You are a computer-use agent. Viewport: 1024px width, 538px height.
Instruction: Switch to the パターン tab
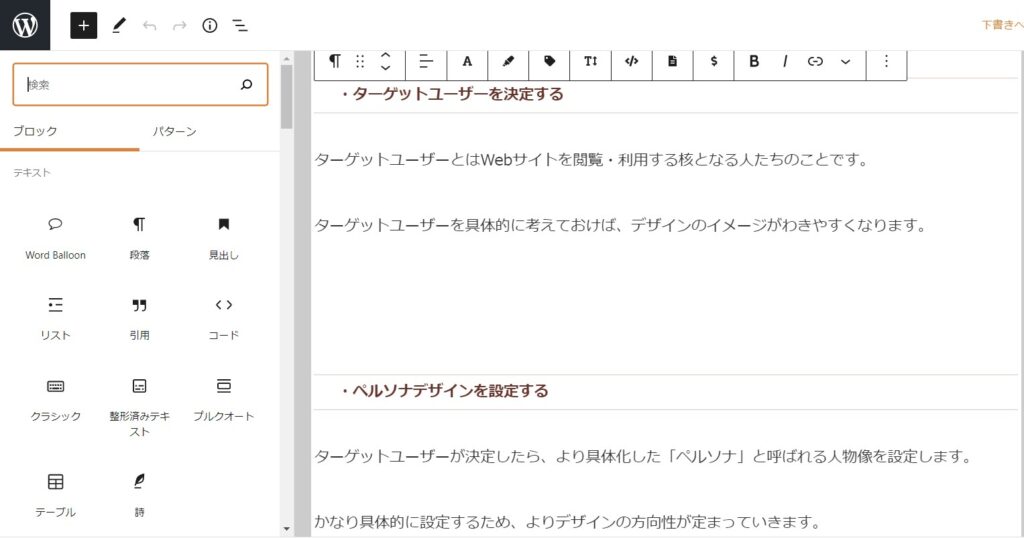[174, 131]
